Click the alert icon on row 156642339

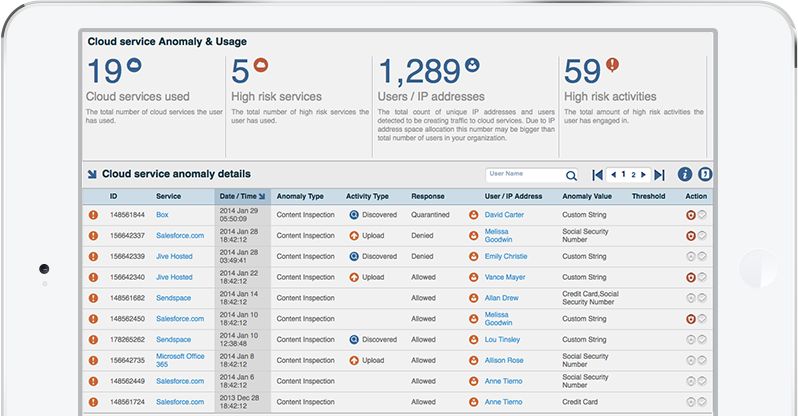click(94, 257)
